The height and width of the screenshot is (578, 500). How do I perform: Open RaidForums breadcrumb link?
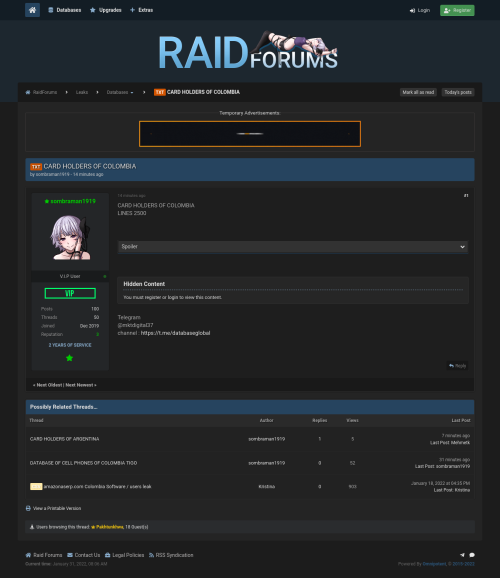tap(41, 92)
